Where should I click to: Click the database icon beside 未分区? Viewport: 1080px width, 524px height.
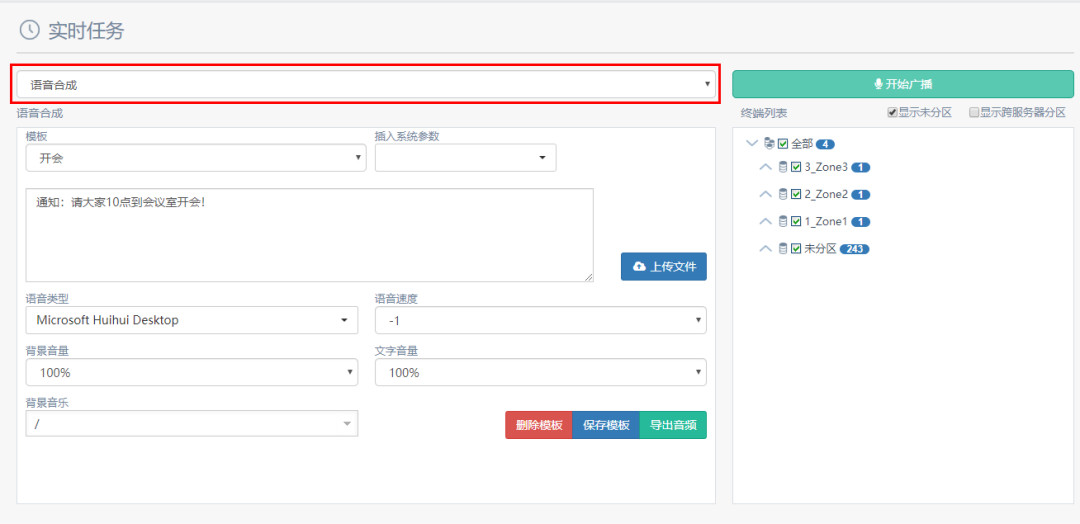[783, 248]
